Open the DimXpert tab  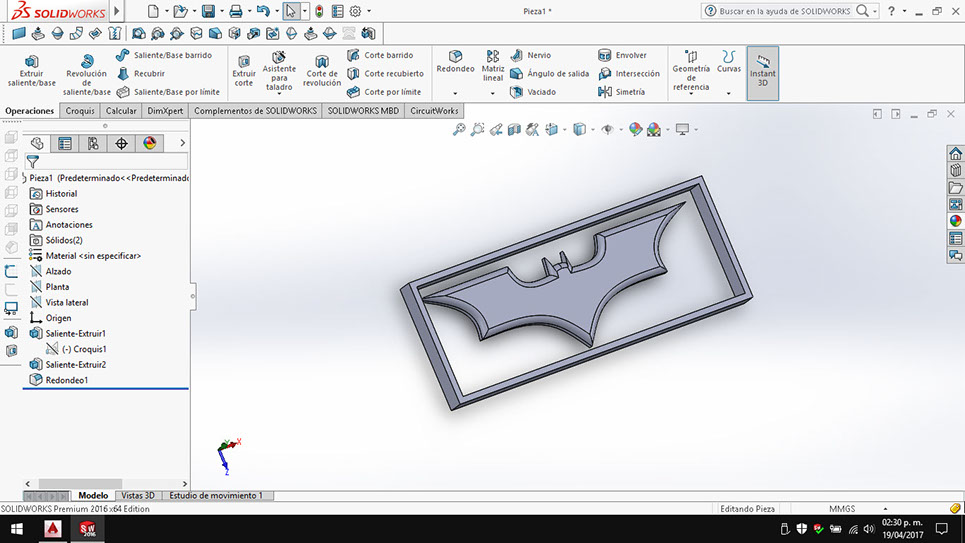click(x=165, y=111)
